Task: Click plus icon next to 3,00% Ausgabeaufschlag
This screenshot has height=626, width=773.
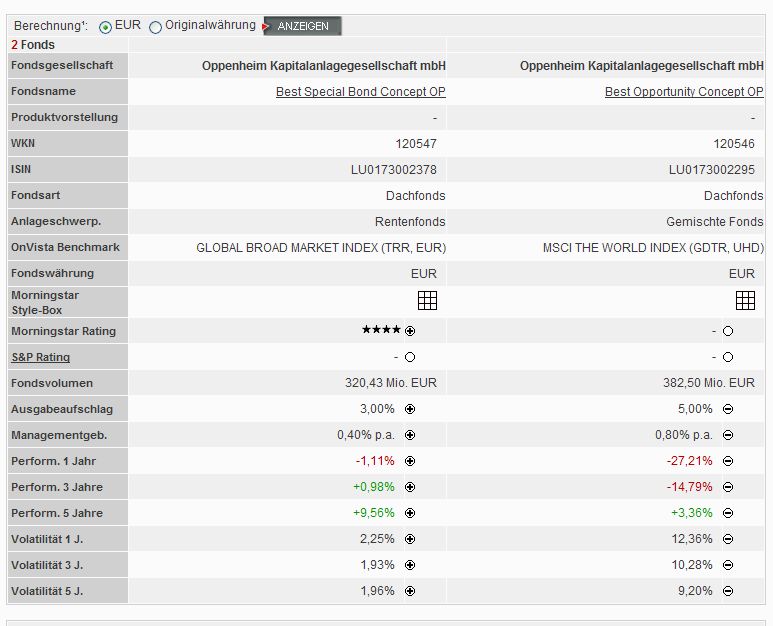Action: coord(410,409)
